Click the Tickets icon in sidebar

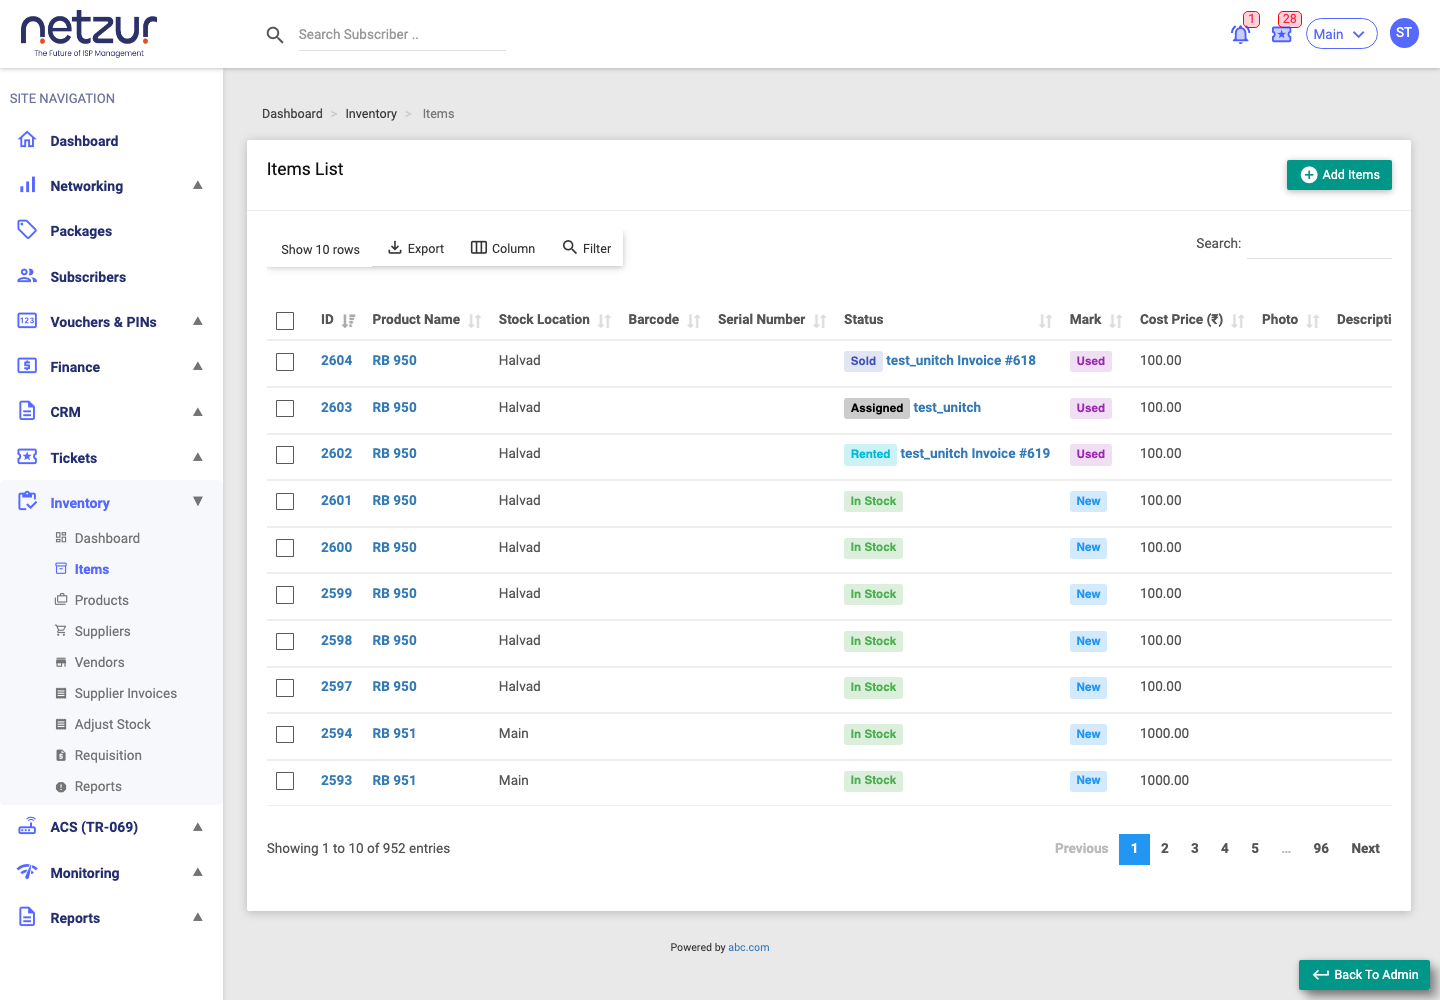pyautogui.click(x=28, y=457)
